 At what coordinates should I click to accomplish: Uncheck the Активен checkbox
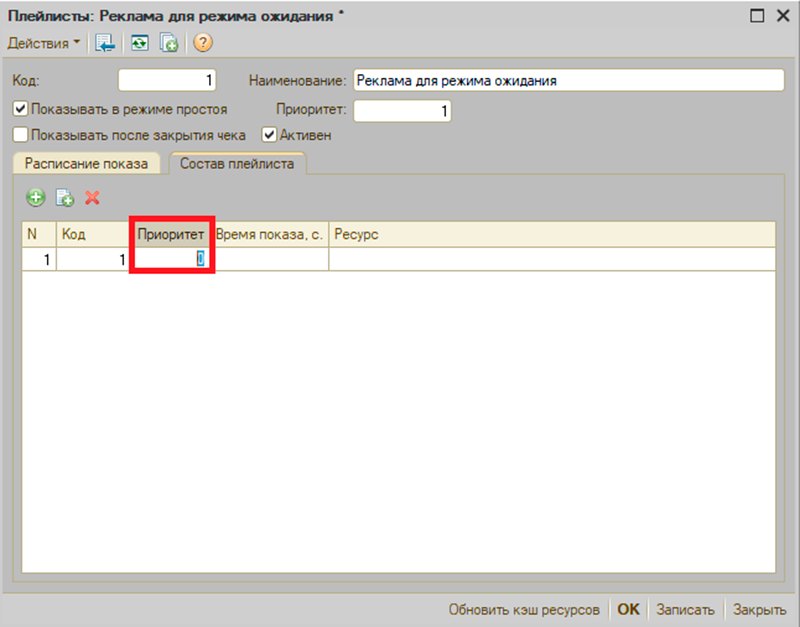(269, 135)
